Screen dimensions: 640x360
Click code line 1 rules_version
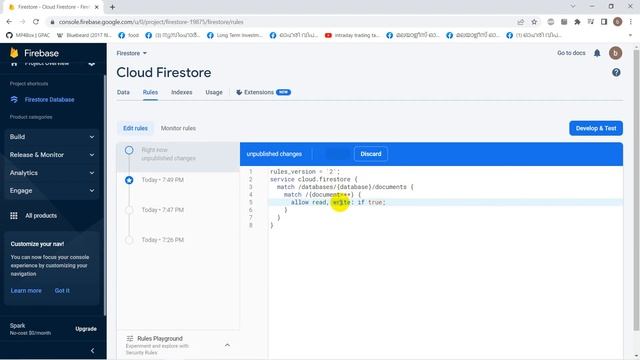(305, 172)
